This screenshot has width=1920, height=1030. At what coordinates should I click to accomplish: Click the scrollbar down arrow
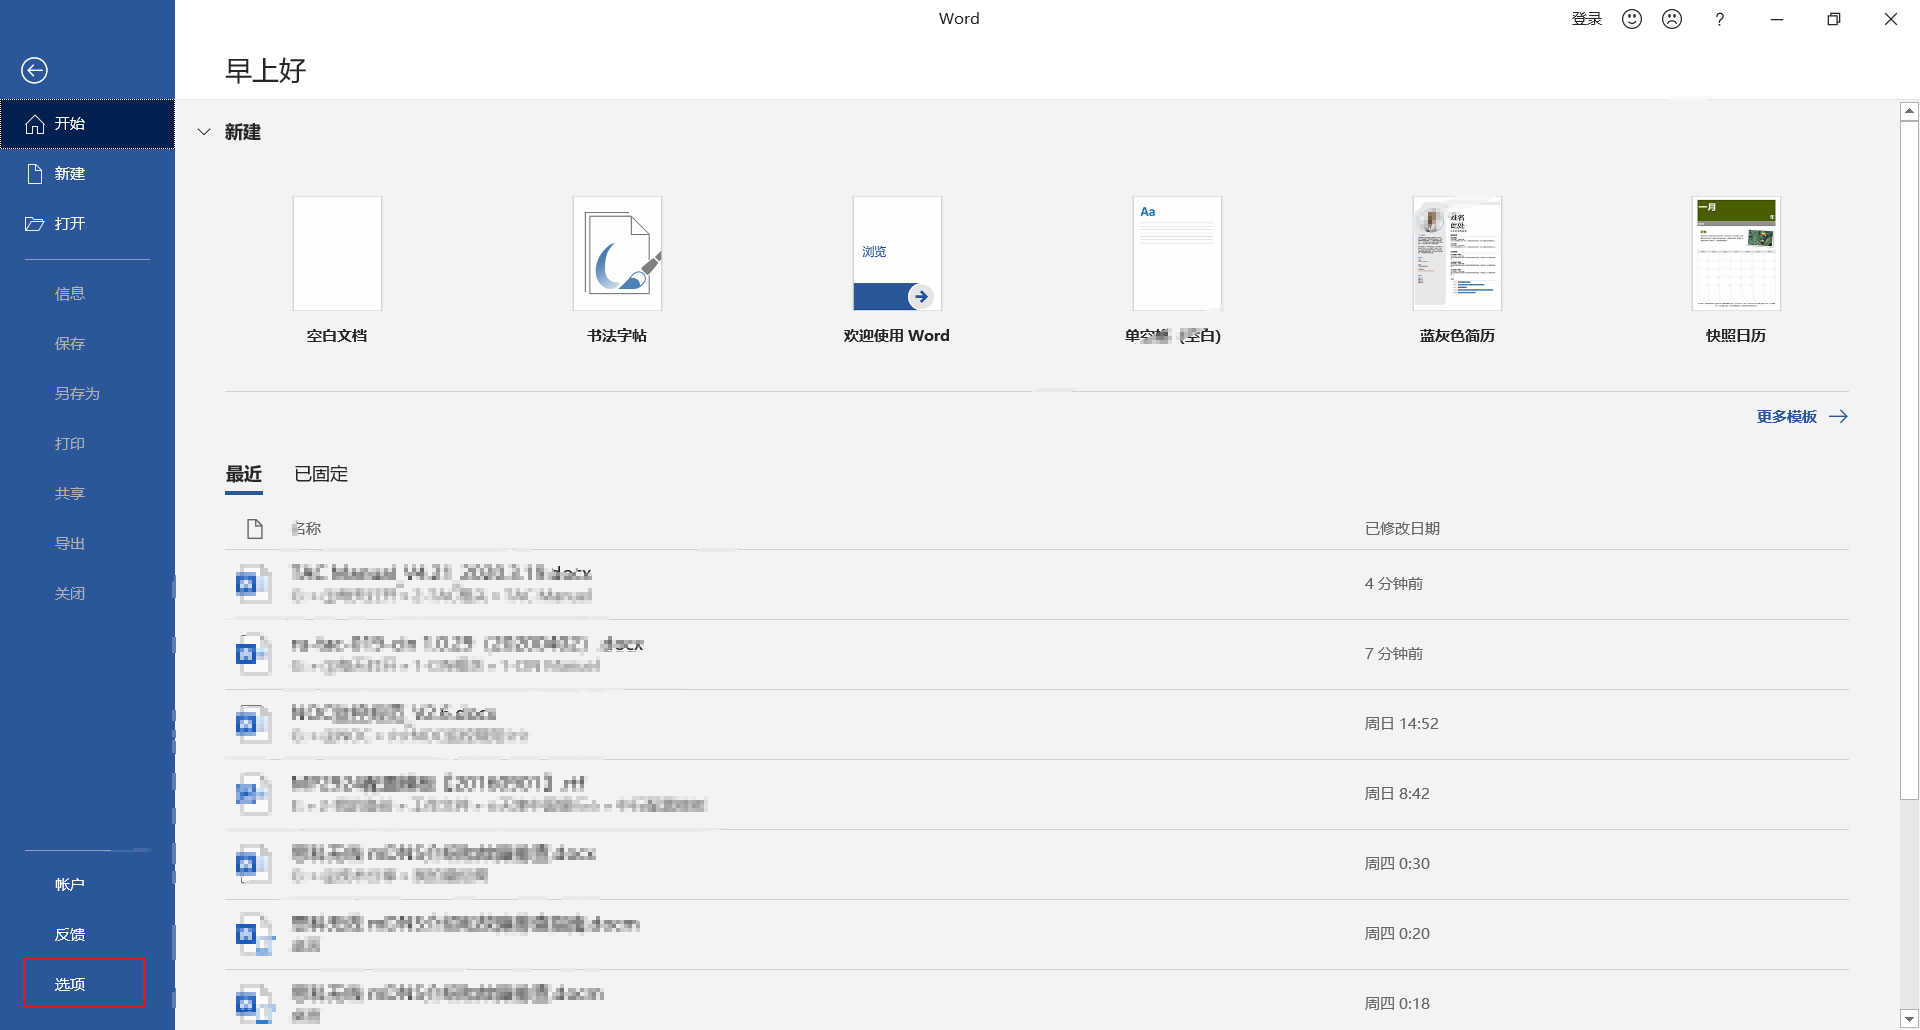1909,1019
